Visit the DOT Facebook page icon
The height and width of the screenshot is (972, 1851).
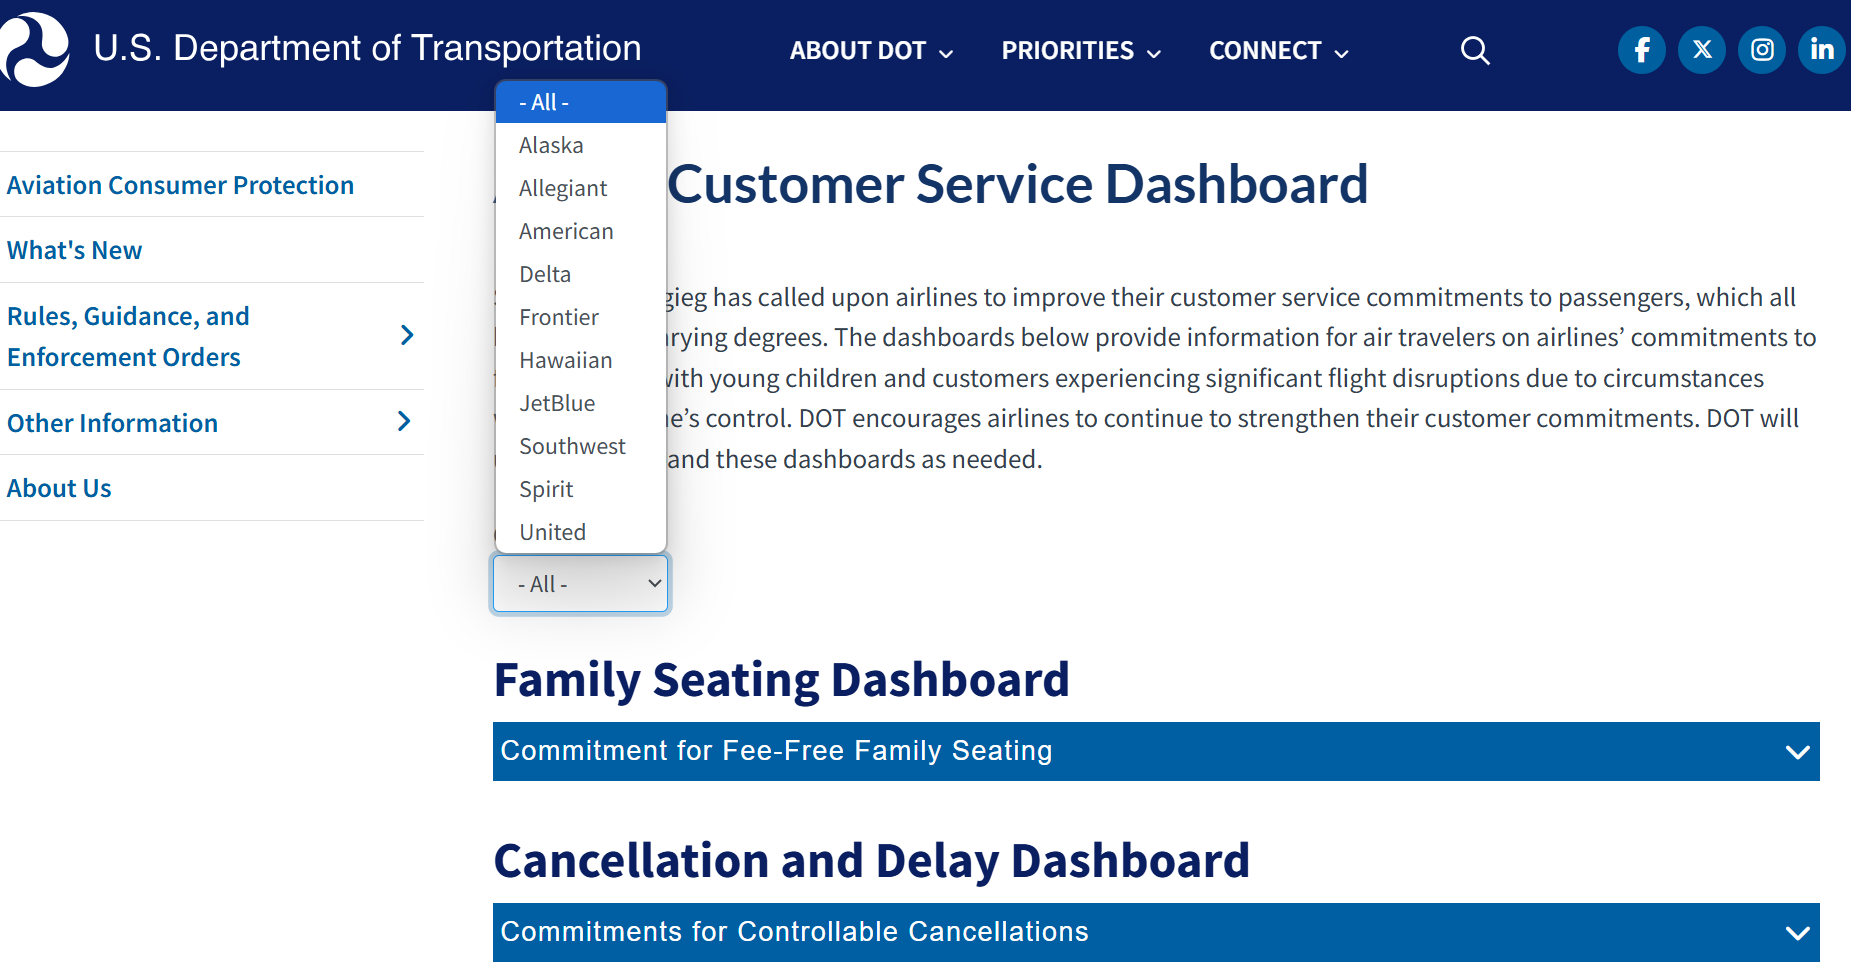(x=1641, y=50)
